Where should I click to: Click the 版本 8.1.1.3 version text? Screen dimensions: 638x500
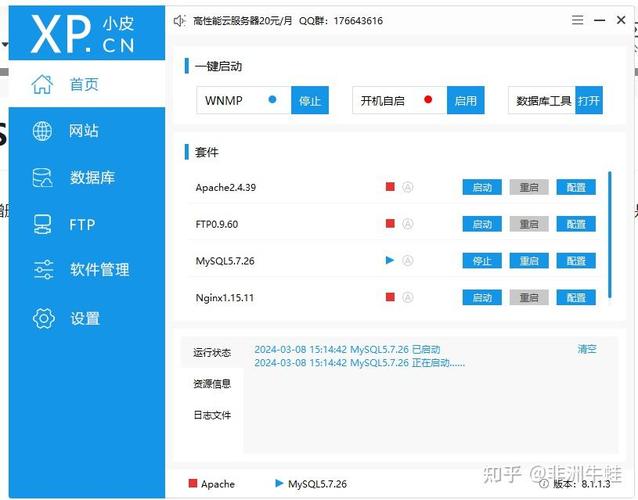click(x=582, y=484)
